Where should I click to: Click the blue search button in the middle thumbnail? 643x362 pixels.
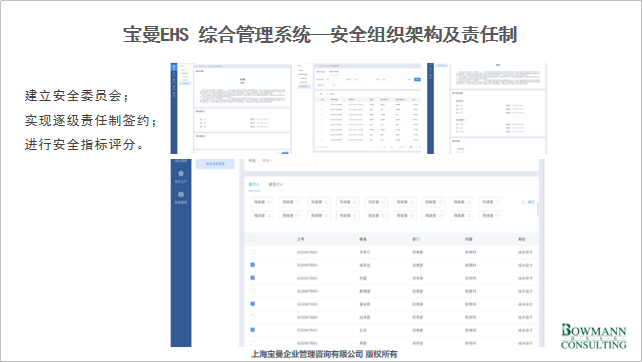coord(417,80)
